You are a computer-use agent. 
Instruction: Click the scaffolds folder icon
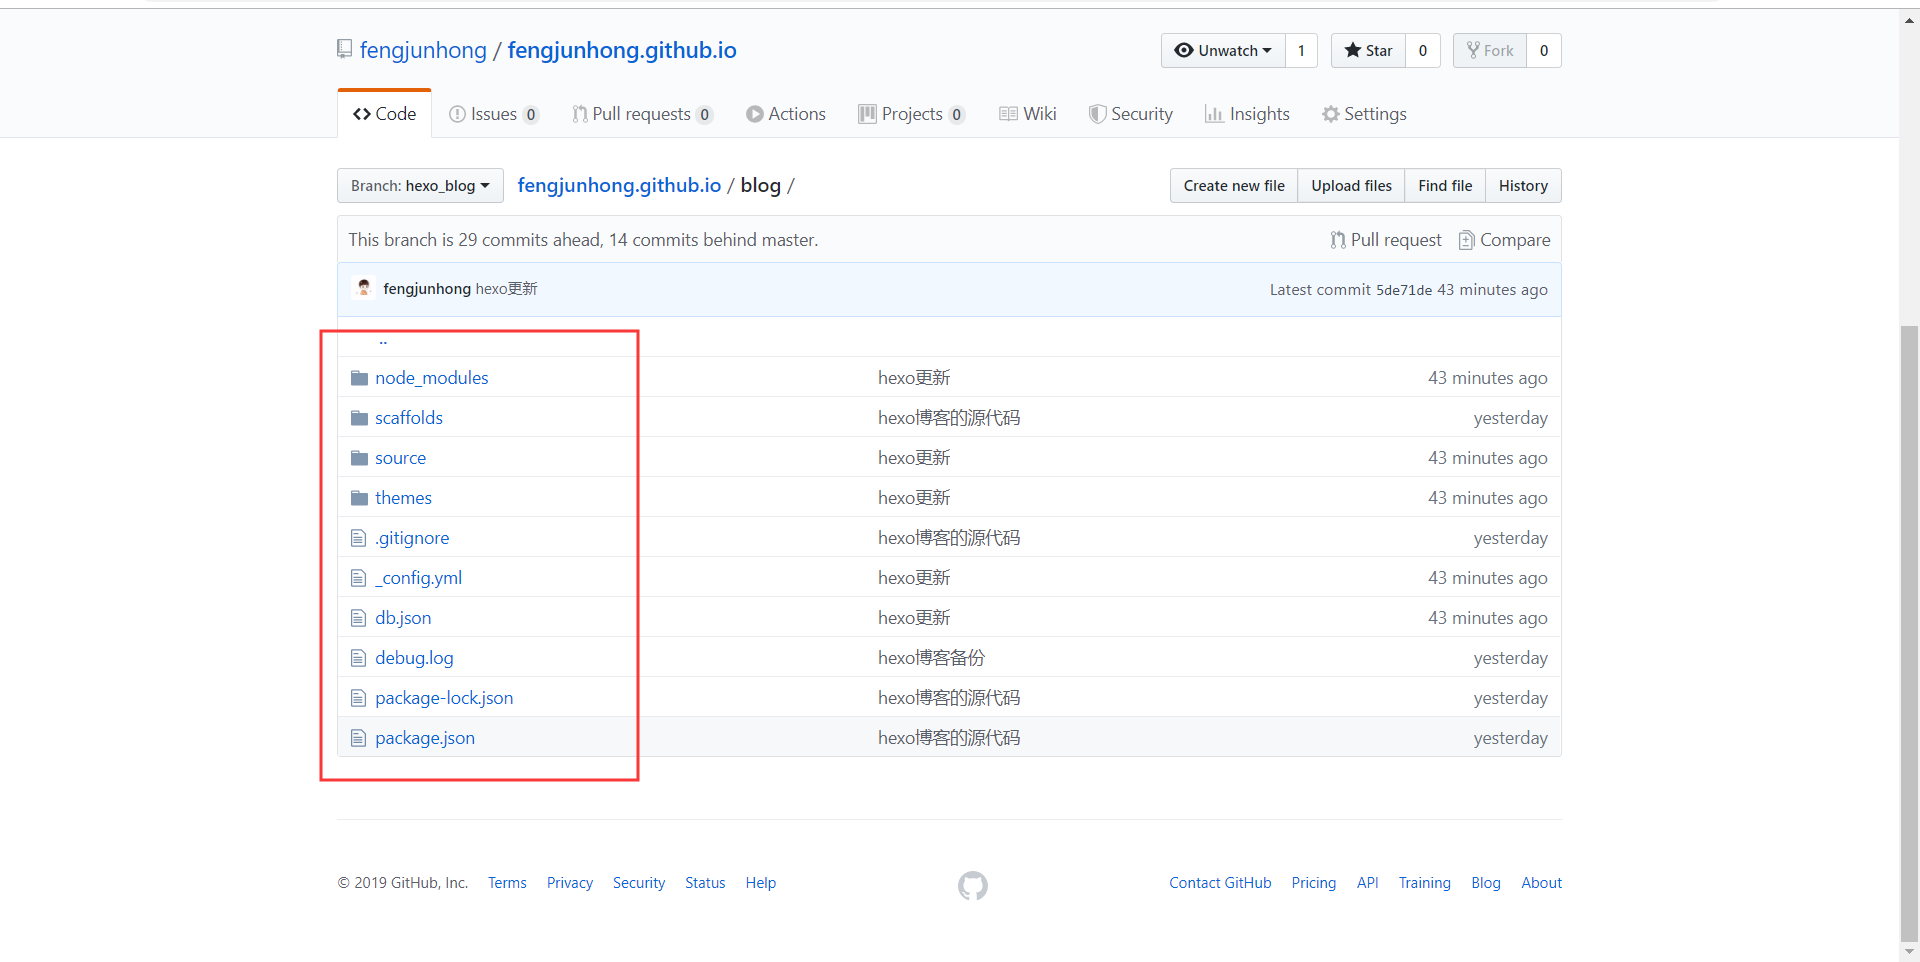[360, 418]
